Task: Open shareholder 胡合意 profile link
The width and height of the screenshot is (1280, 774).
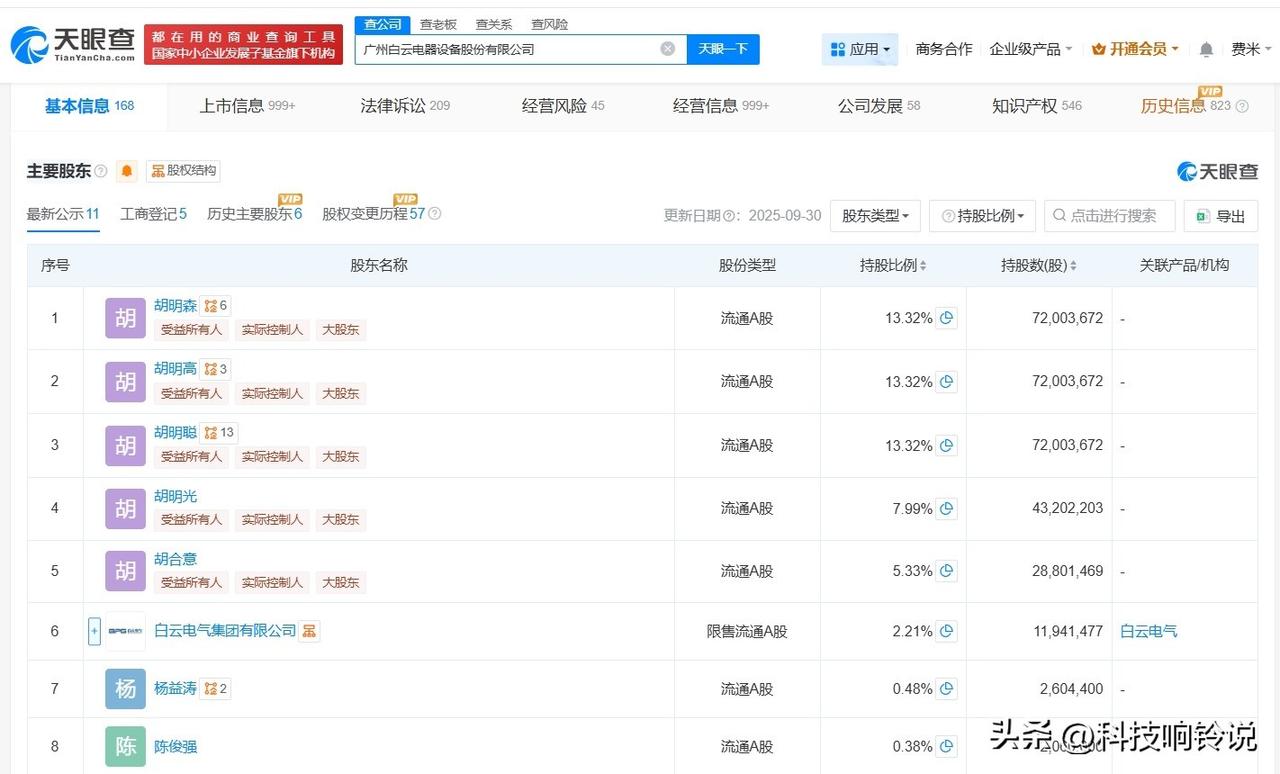Action: pos(175,559)
